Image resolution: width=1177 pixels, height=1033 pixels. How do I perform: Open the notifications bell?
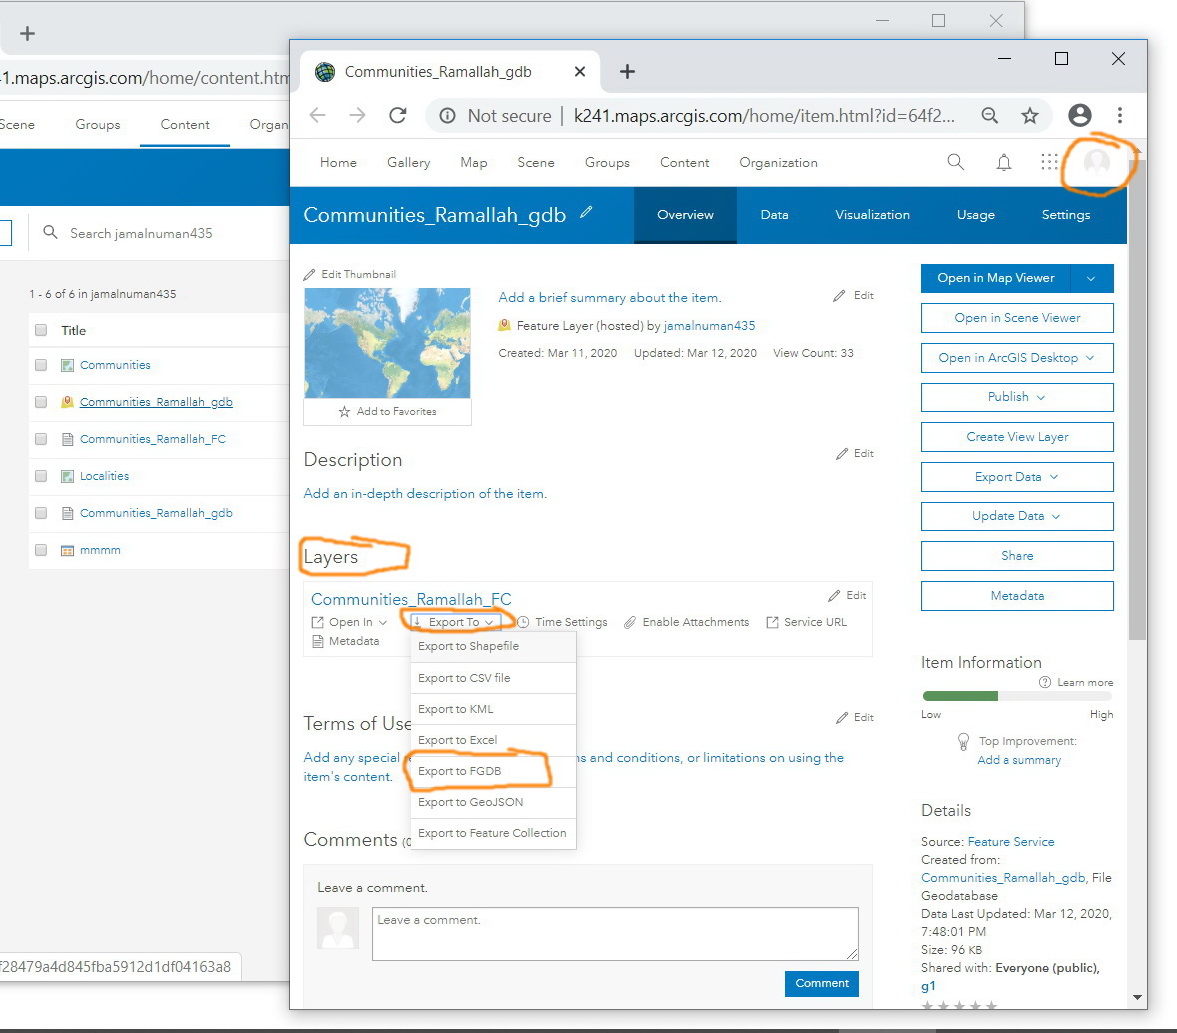click(x=1004, y=162)
